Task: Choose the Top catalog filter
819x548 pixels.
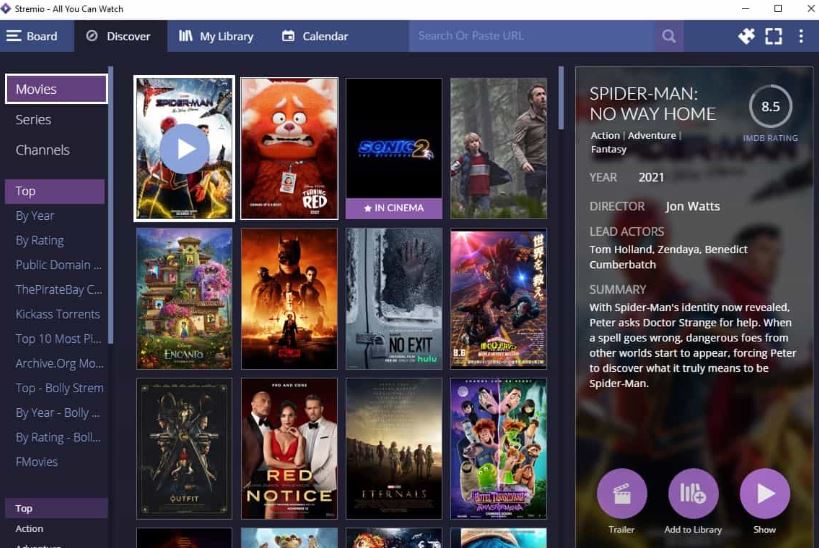Action: pos(54,191)
